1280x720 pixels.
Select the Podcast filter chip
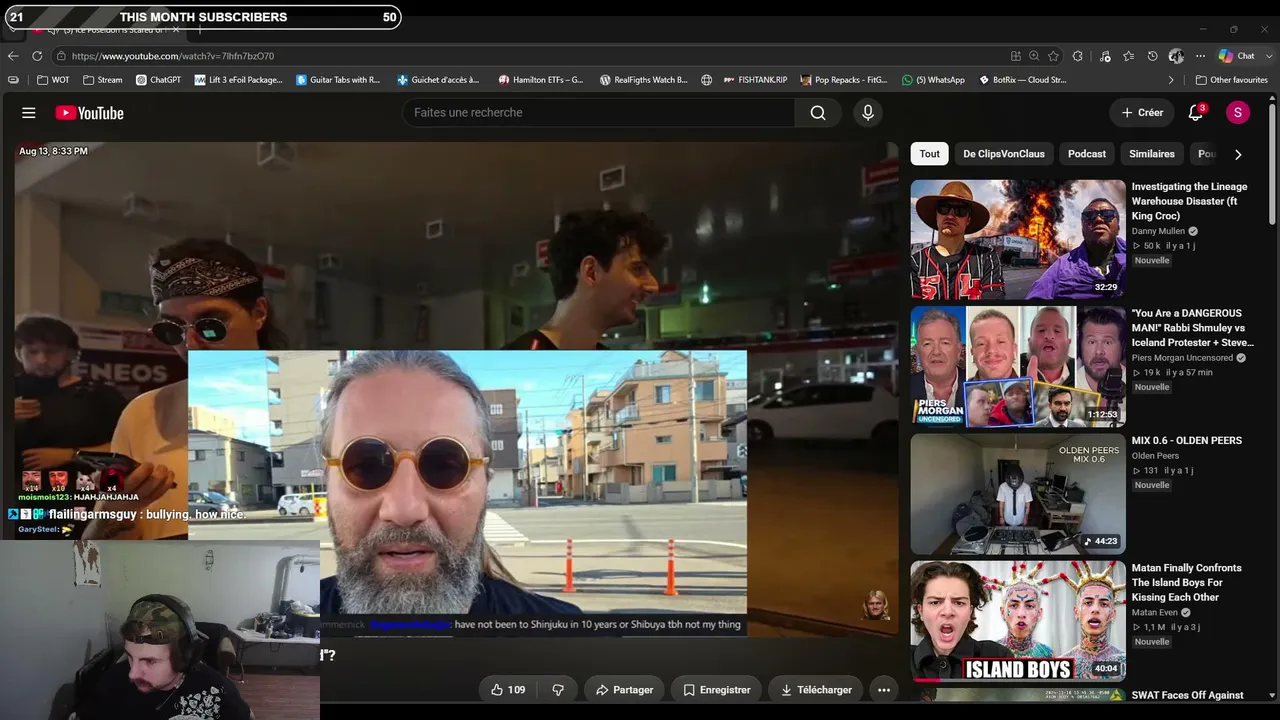click(1087, 154)
